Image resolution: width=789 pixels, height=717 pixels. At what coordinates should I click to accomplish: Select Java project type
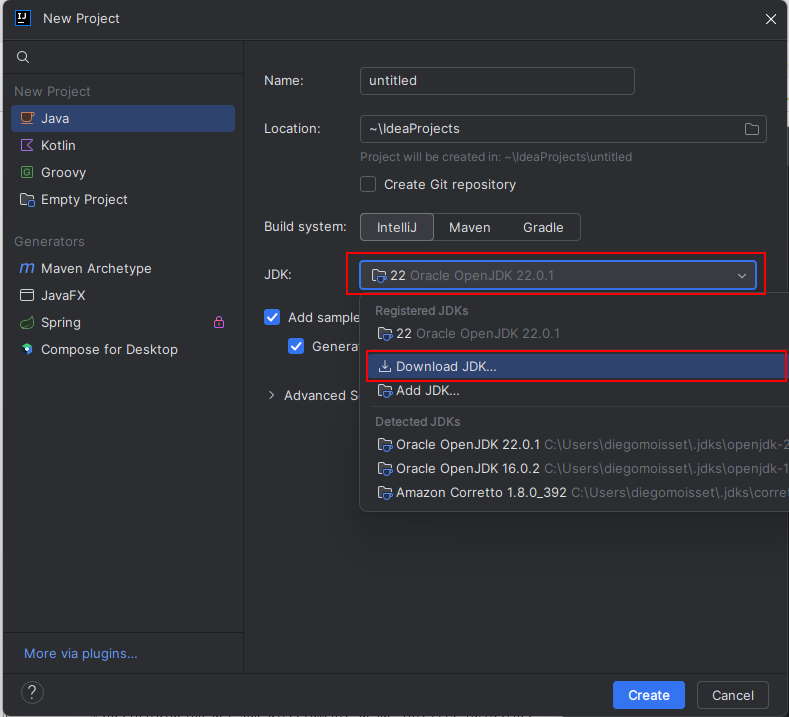pyautogui.click(x=123, y=119)
